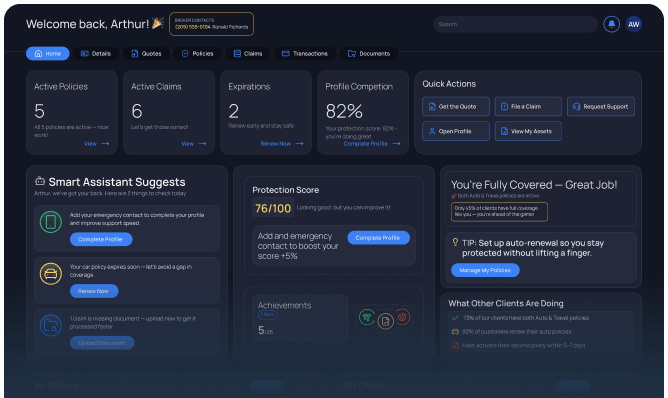Click Complete Profile link in Profile Completion card
Image resolution: width=668 pixels, height=398 pixels.
[366, 144]
